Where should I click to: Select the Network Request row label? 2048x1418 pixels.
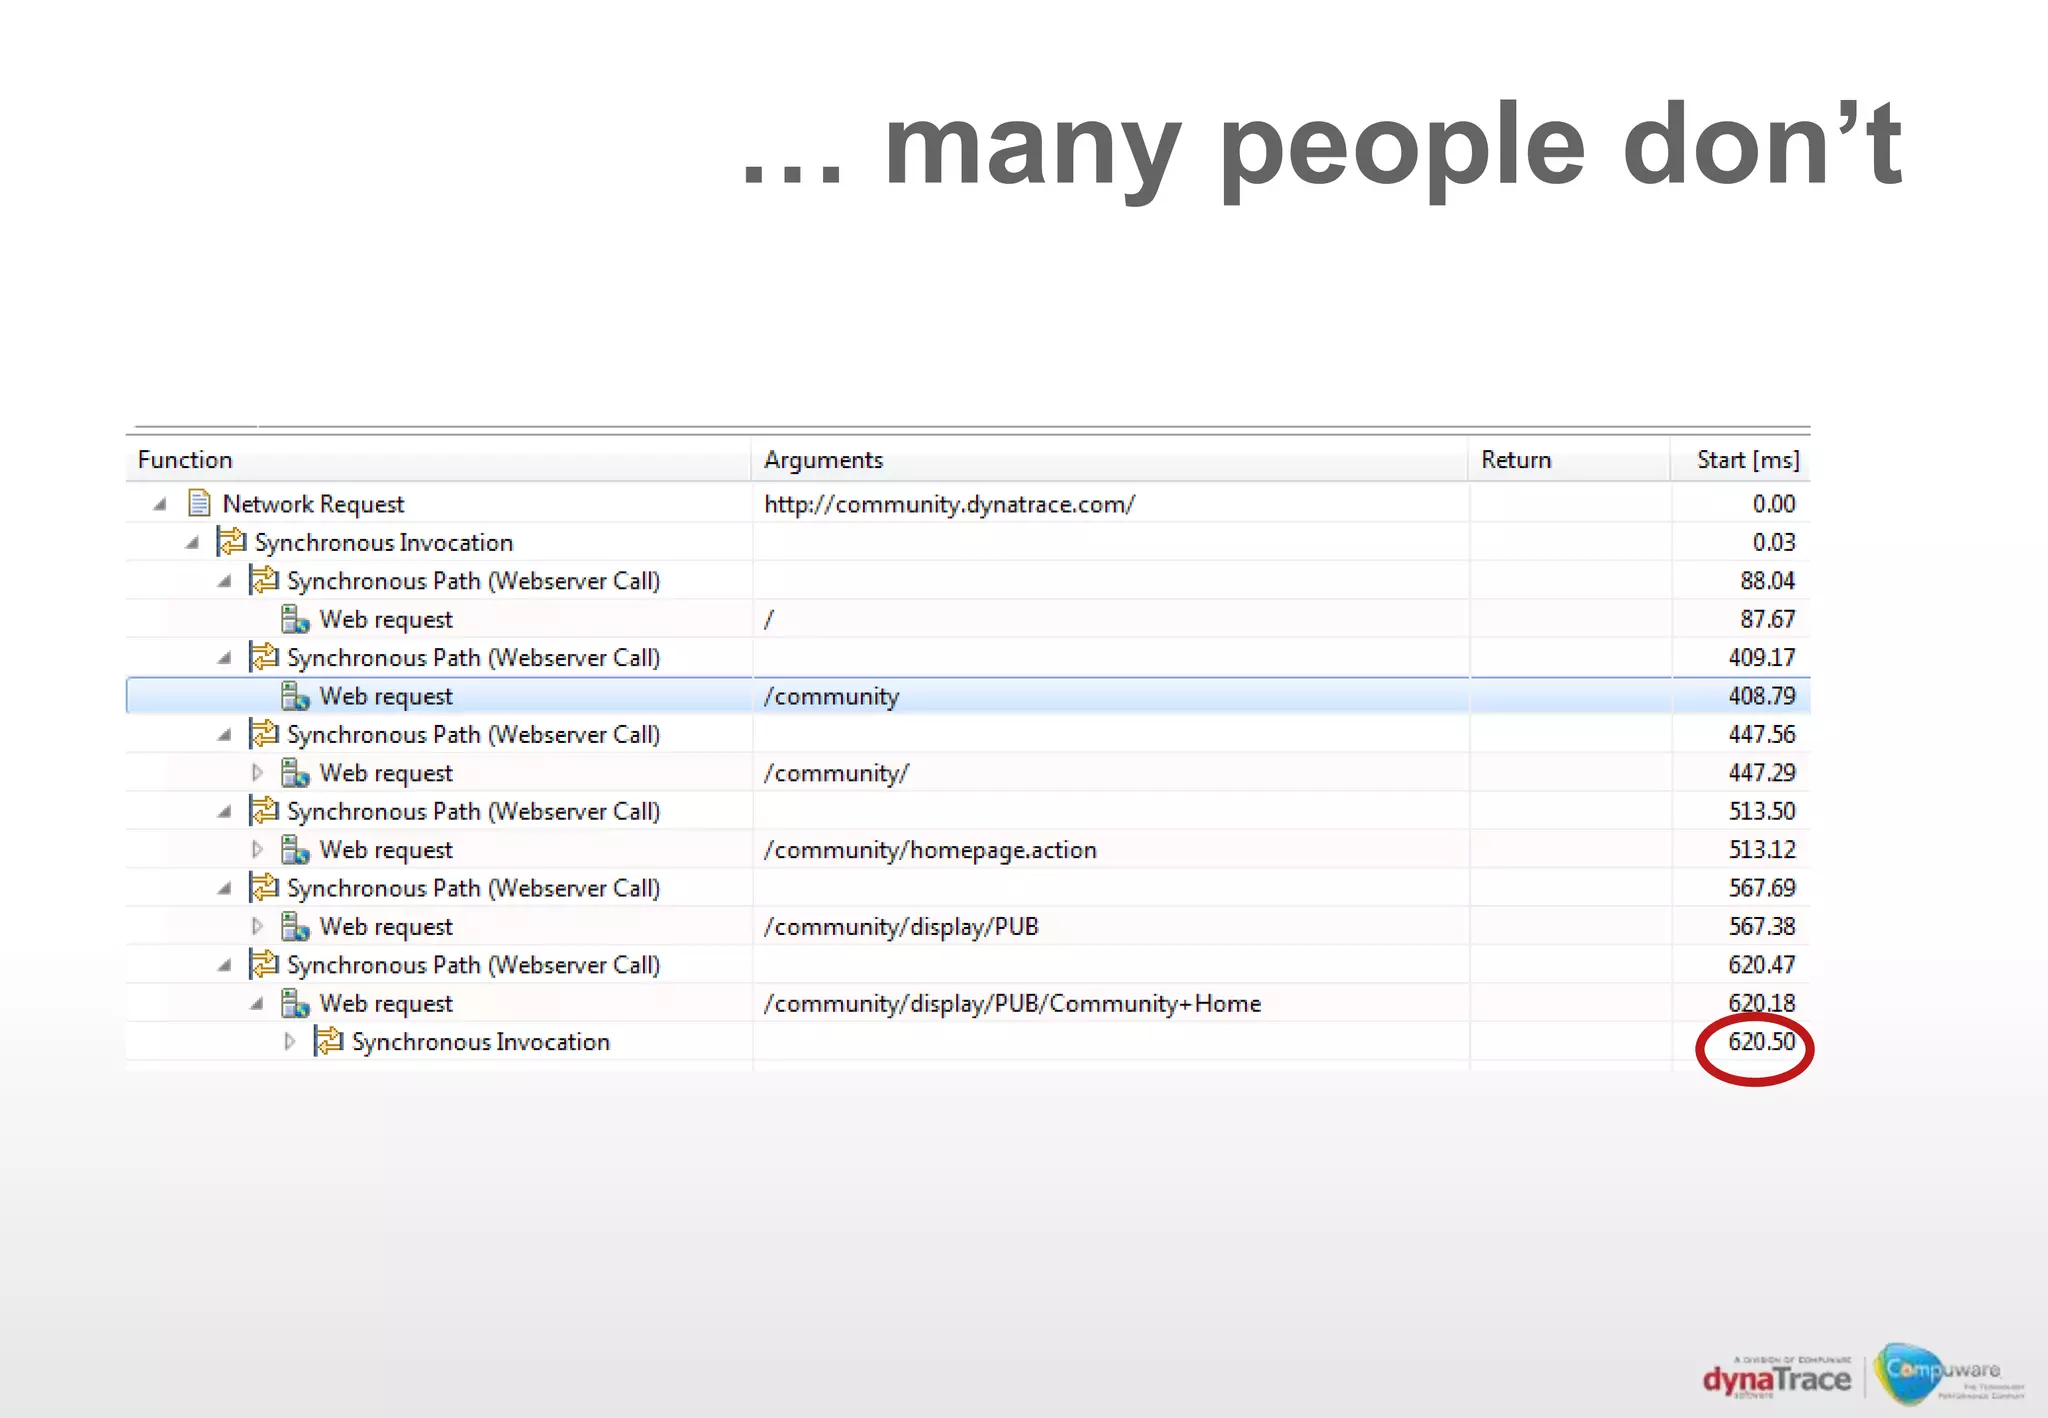(x=313, y=504)
